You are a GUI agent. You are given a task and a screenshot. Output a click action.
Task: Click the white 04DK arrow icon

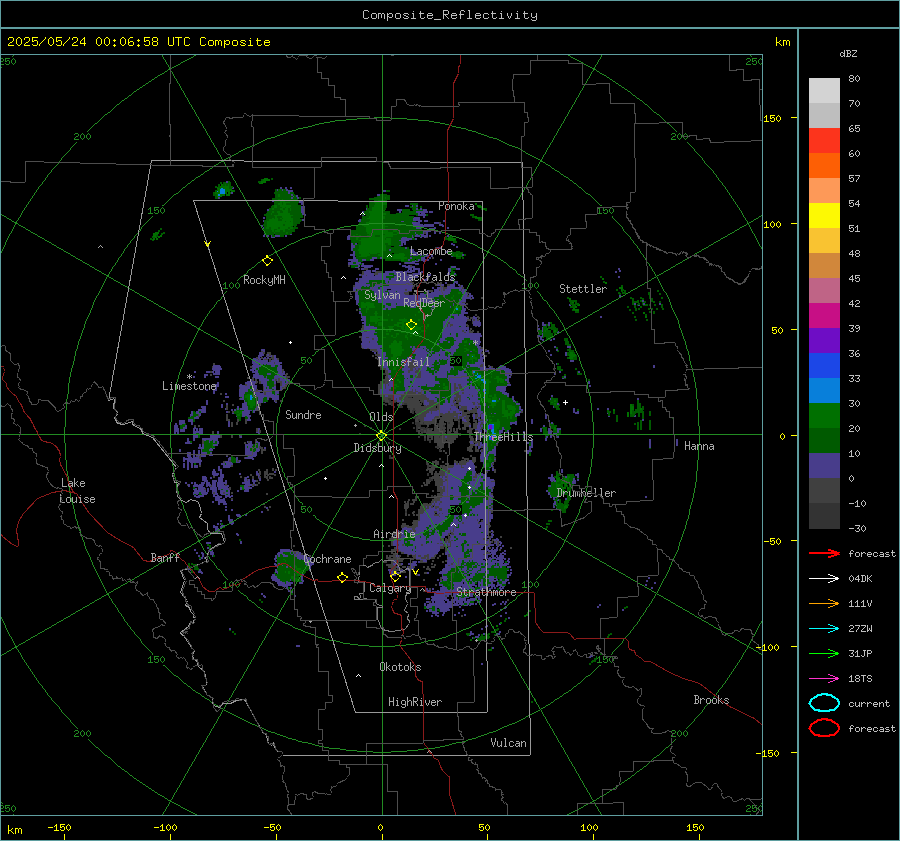[824, 578]
